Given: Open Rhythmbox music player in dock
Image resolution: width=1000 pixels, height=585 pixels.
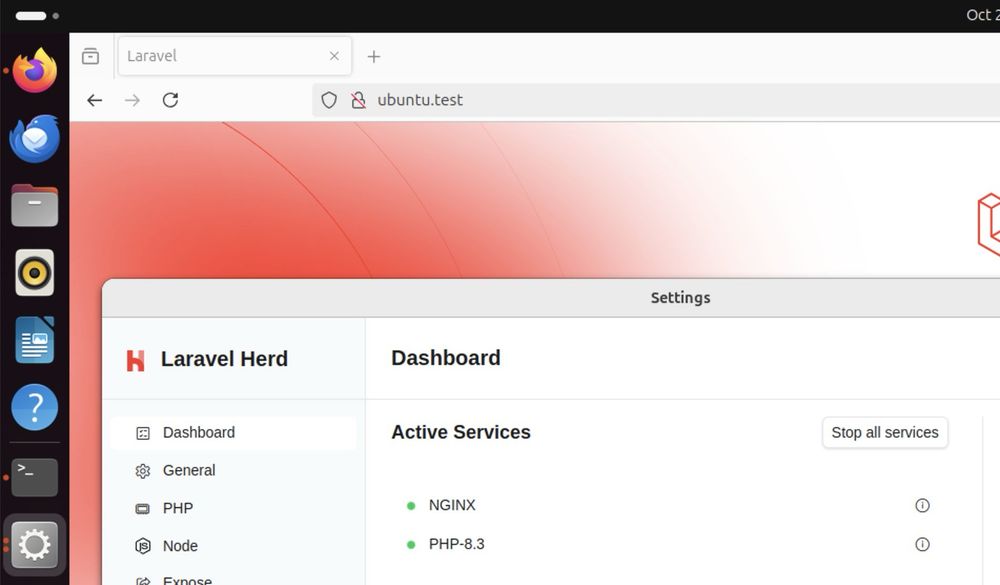Looking at the screenshot, I should (x=34, y=273).
